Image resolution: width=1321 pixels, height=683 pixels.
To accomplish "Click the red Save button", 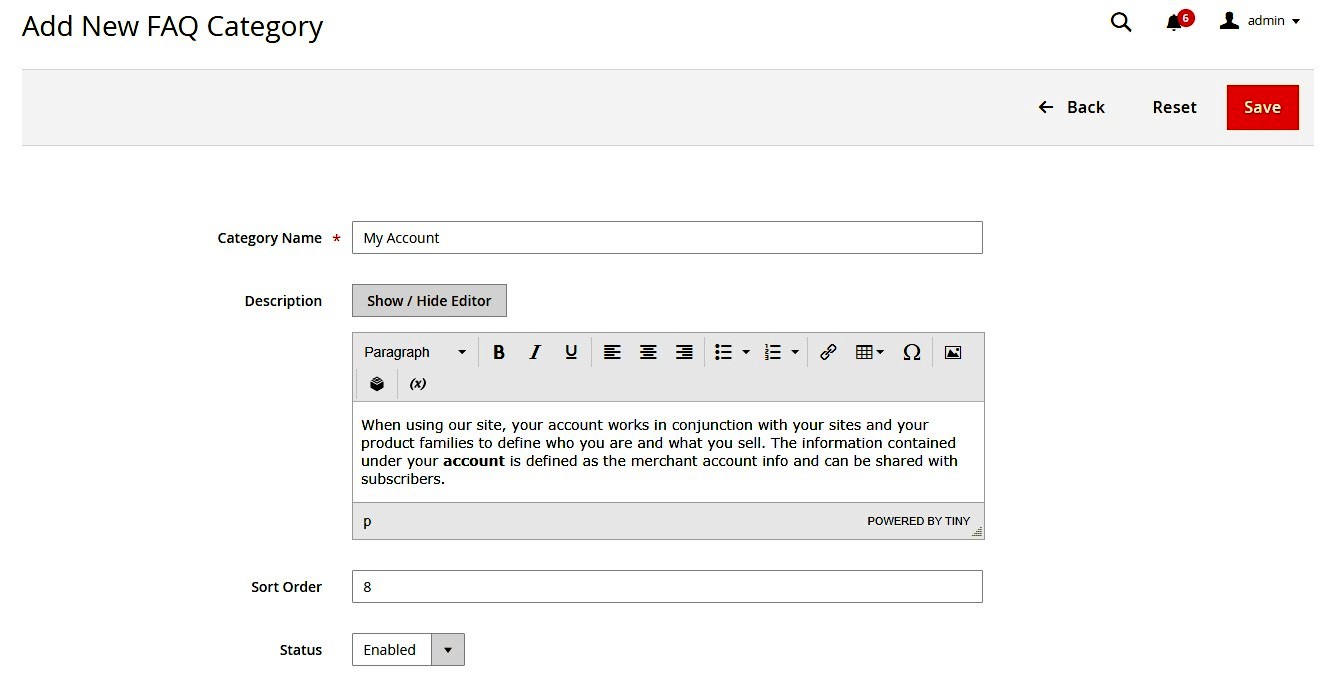I will tap(1262, 107).
